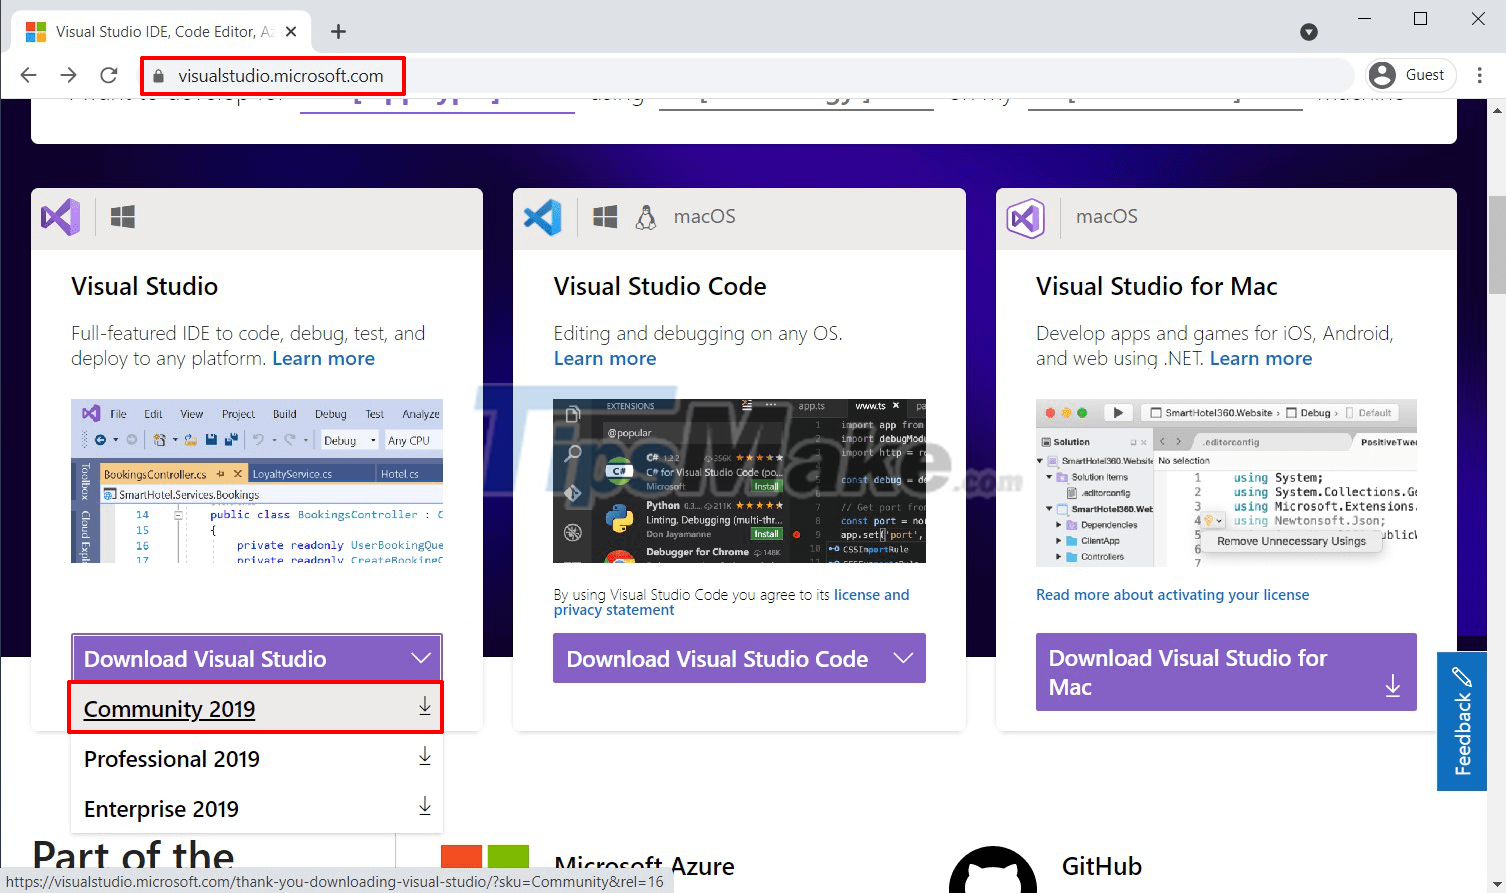Click download arrow on Mac download button
1506x893 pixels.
(x=1392, y=686)
